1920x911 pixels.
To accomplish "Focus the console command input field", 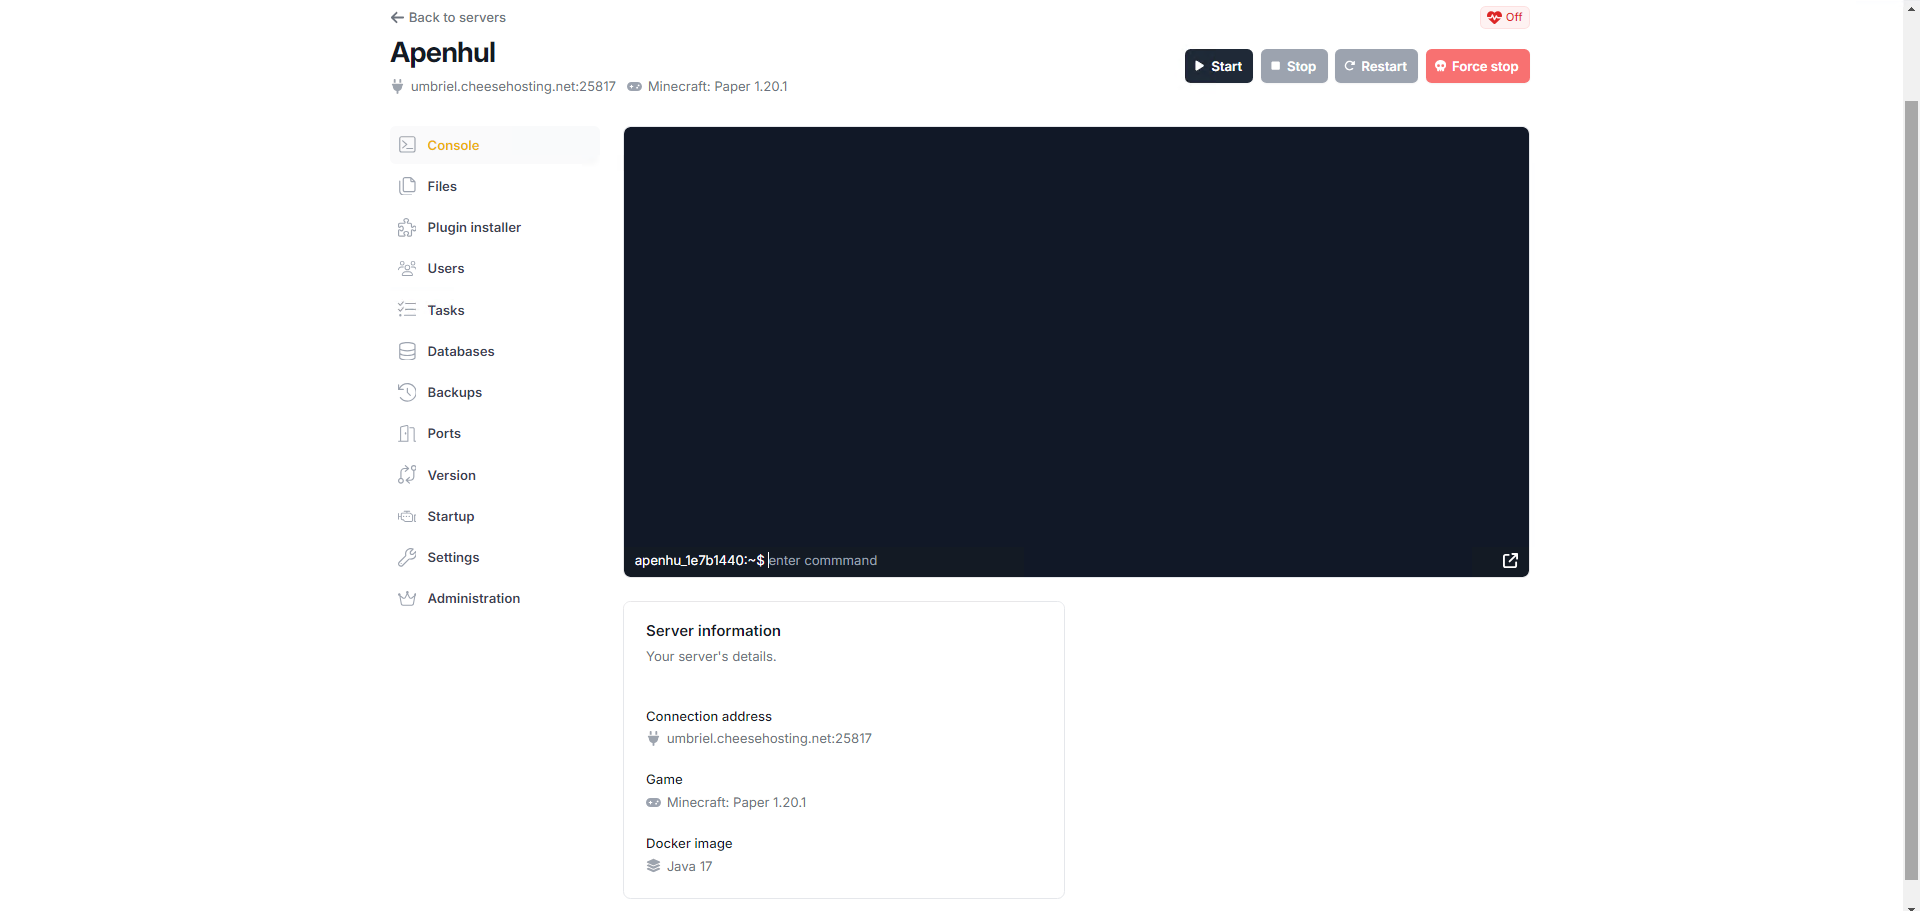I will (890, 561).
